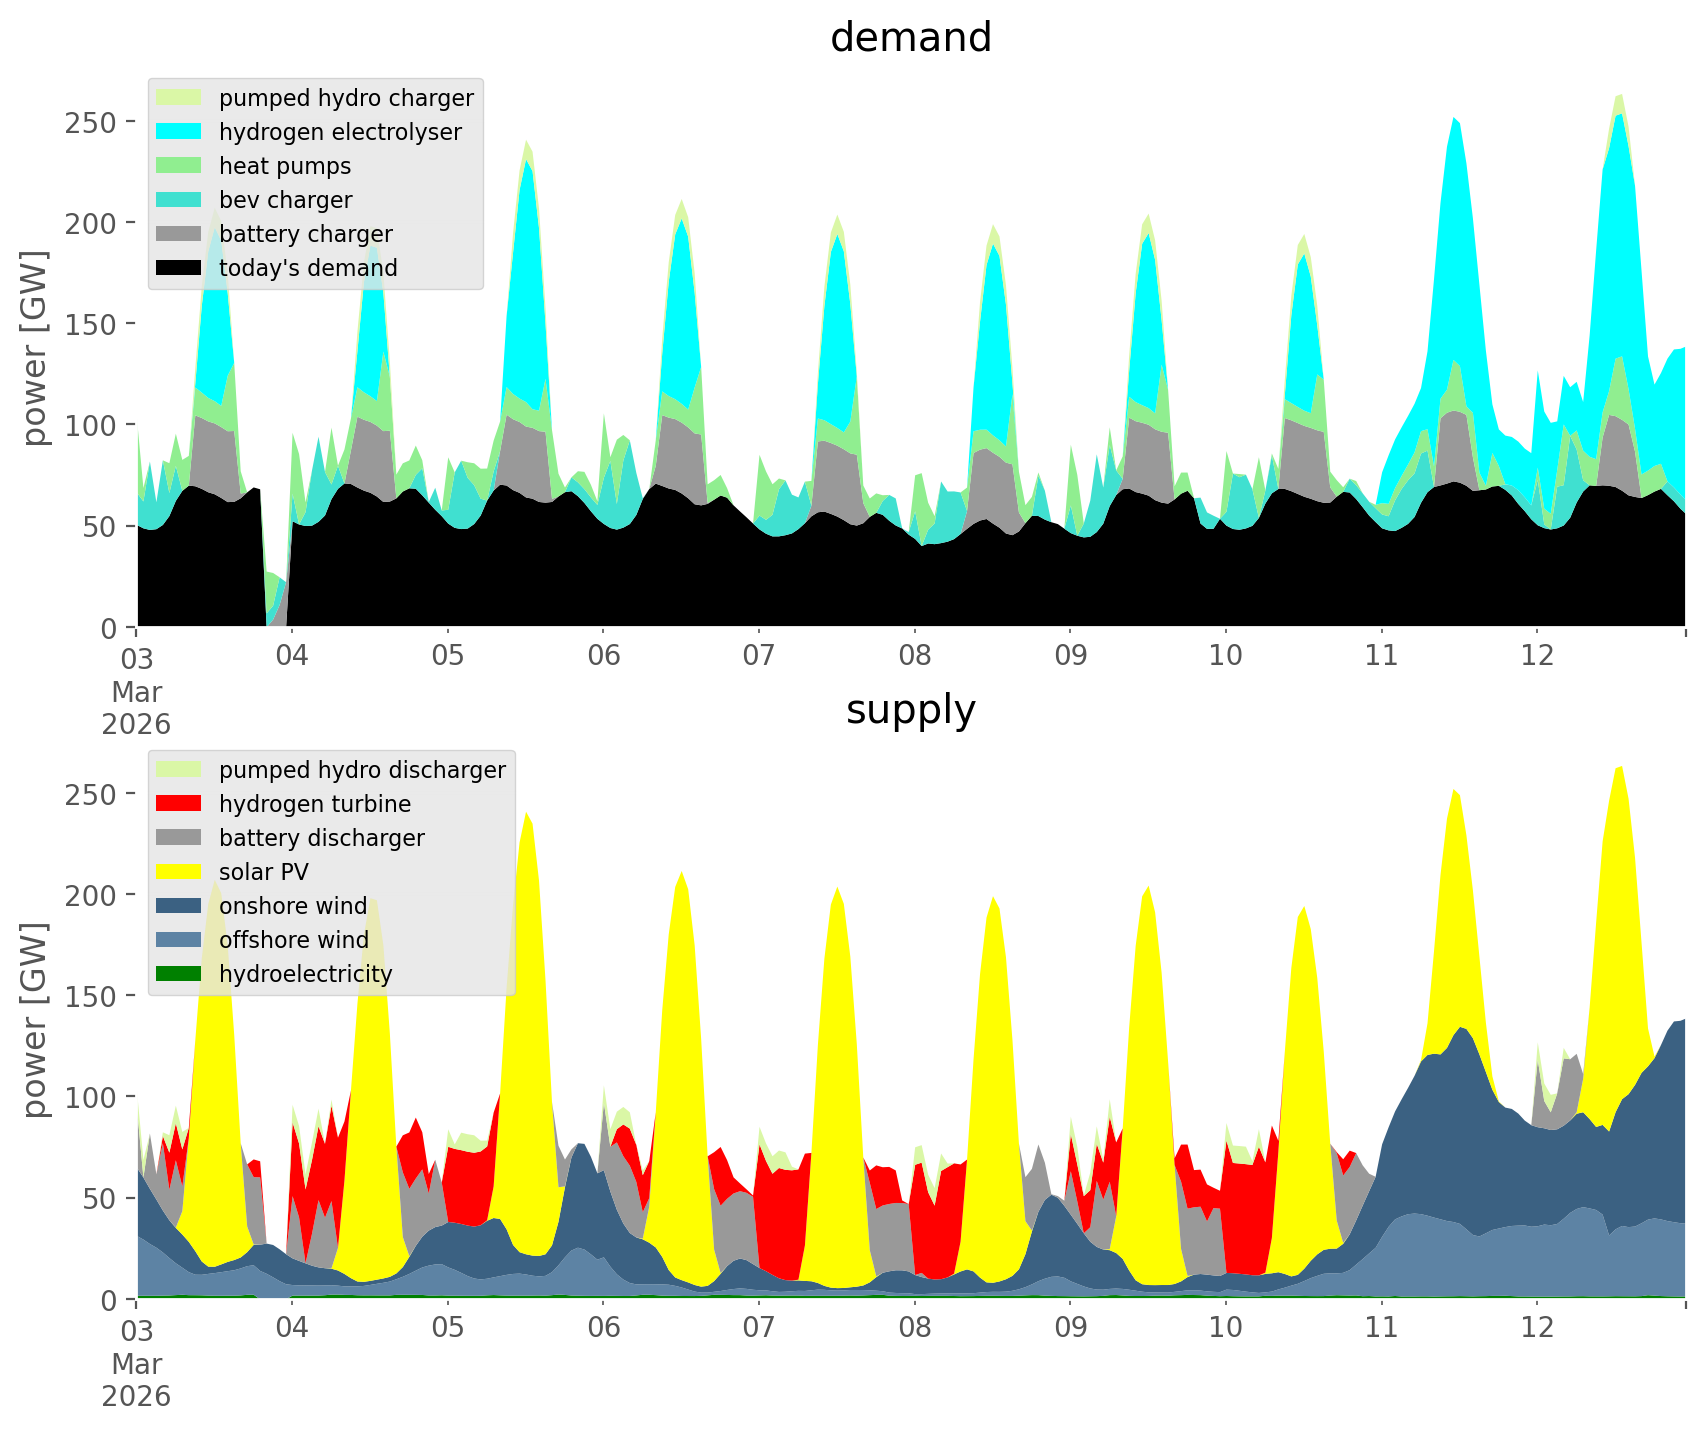Viewport: 1706px width, 1431px height.
Task: Select date tick 08 on demand x-axis
Action: point(914,656)
